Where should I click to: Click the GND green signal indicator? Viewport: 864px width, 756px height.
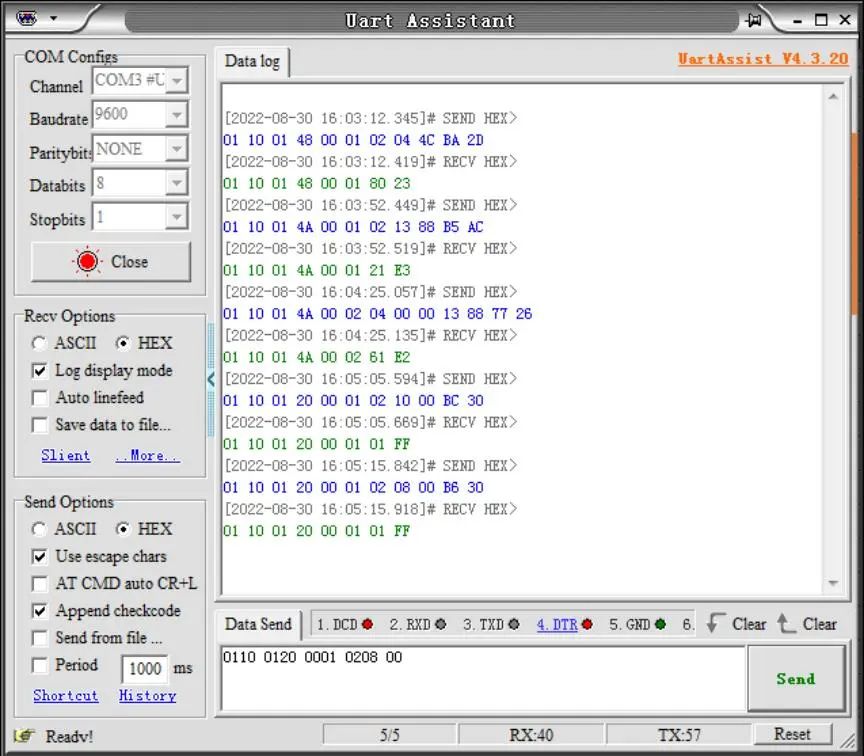(x=660, y=624)
